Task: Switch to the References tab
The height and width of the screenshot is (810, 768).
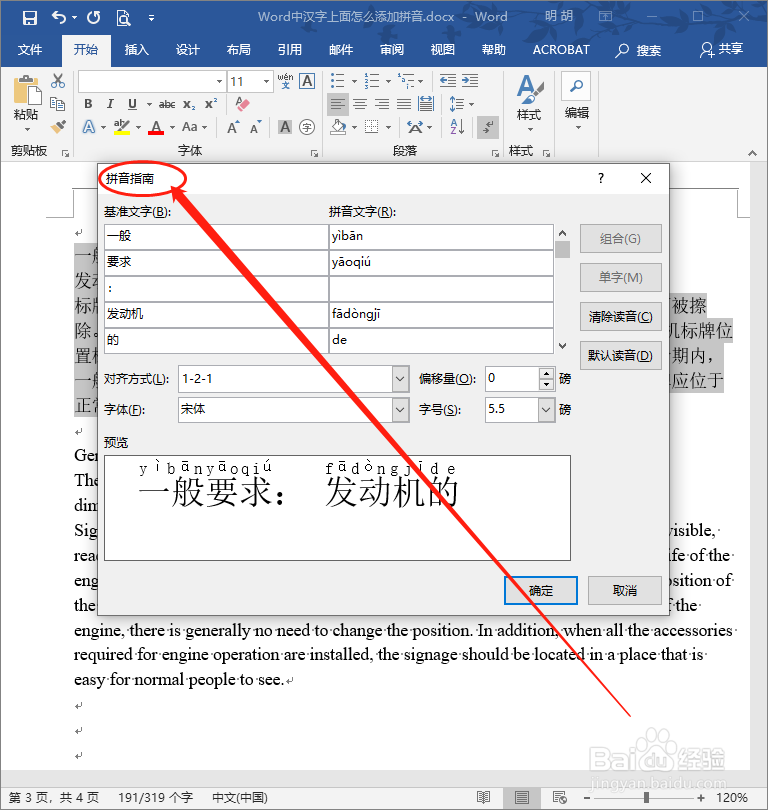Action: [x=290, y=50]
